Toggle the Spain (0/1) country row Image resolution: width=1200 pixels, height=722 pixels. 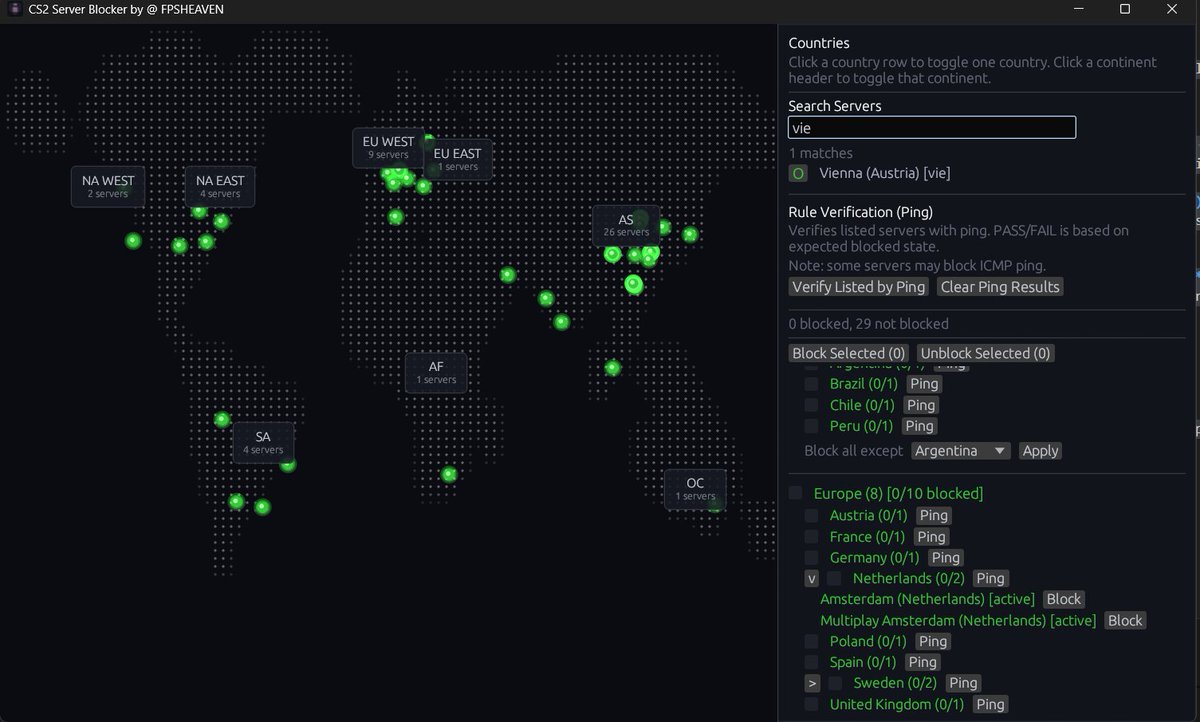pyautogui.click(x=863, y=663)
